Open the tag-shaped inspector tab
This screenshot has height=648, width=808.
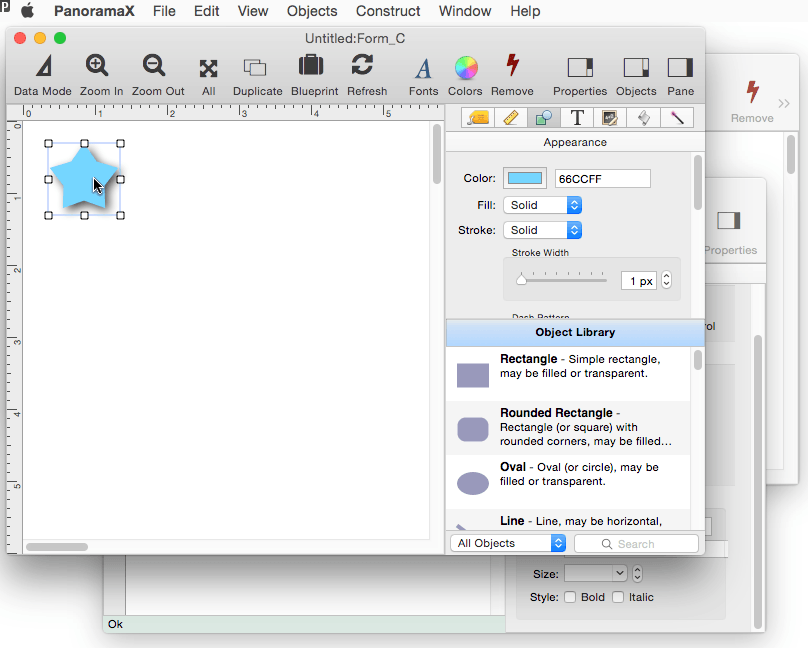(478, 118)
